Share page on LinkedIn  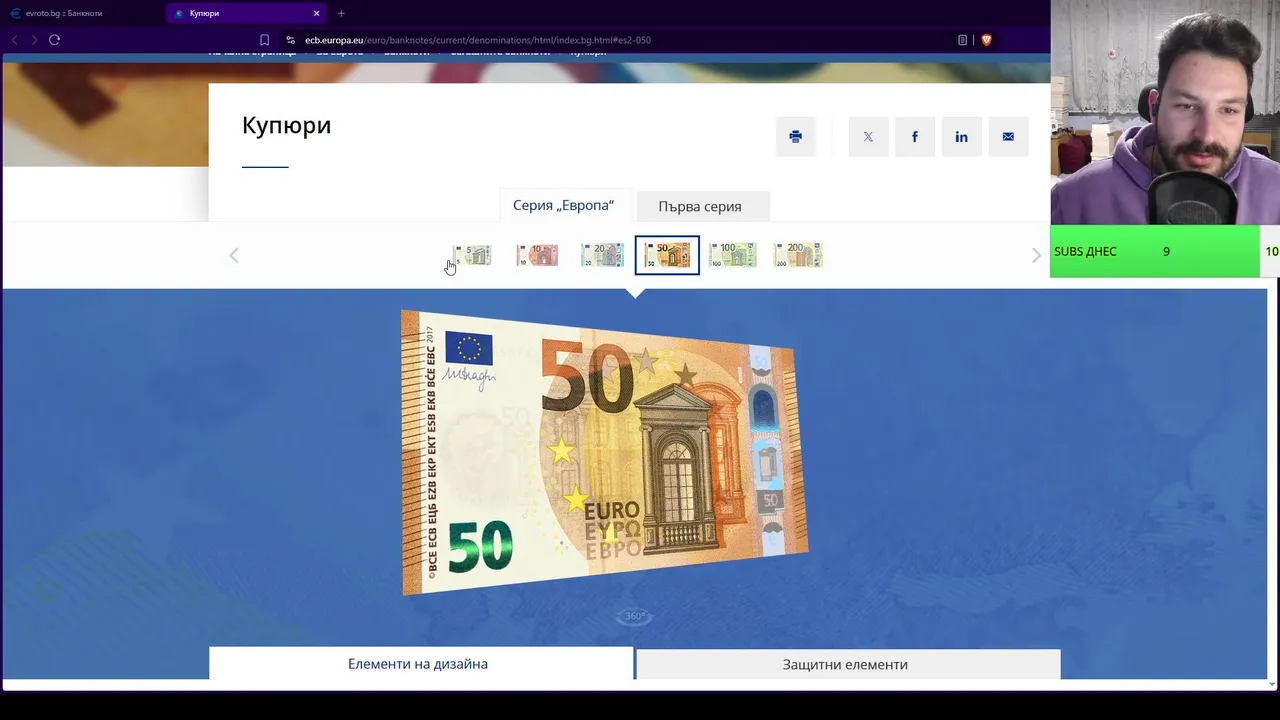tap(961, 137)
